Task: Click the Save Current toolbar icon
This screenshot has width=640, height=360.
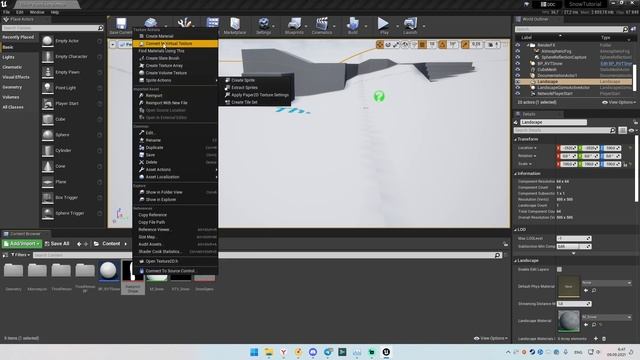Action: 121,24
